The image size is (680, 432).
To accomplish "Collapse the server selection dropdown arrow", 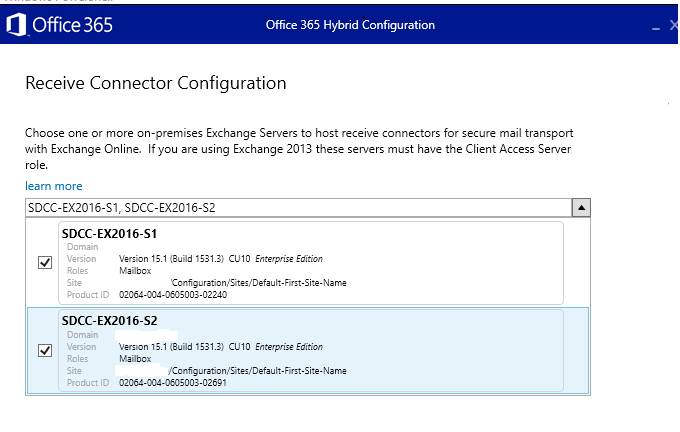I will click(580, 207).
